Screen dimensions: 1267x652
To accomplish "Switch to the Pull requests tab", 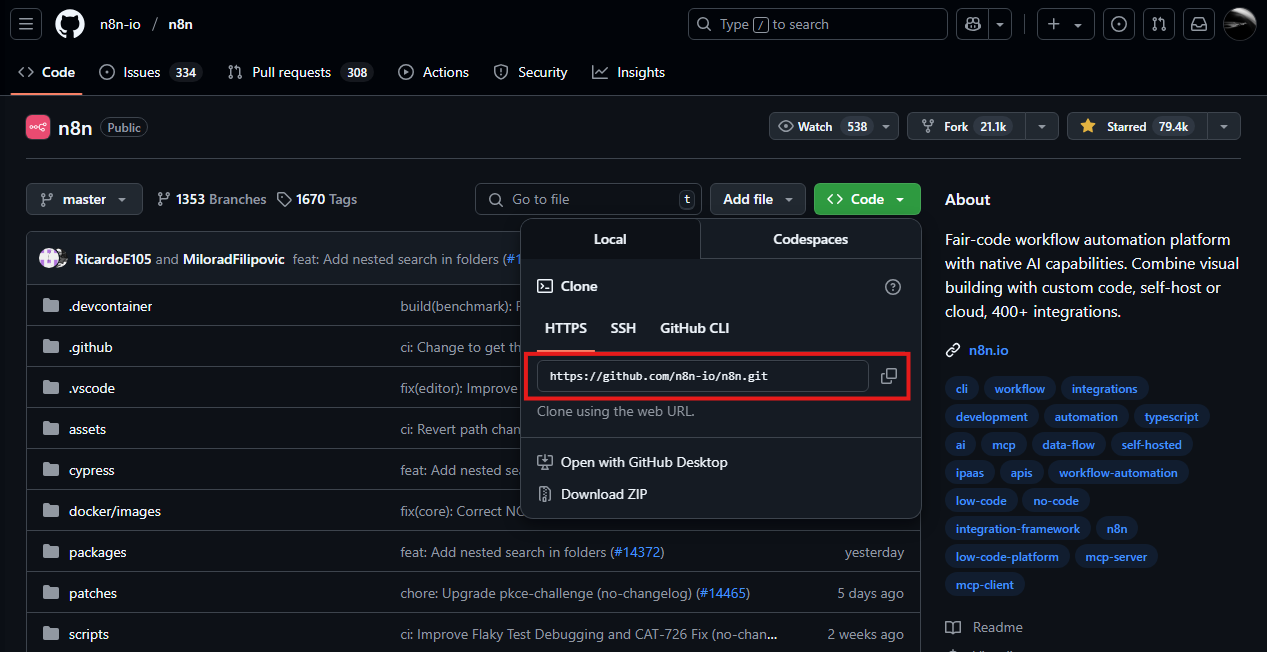I will coord(299,72).
